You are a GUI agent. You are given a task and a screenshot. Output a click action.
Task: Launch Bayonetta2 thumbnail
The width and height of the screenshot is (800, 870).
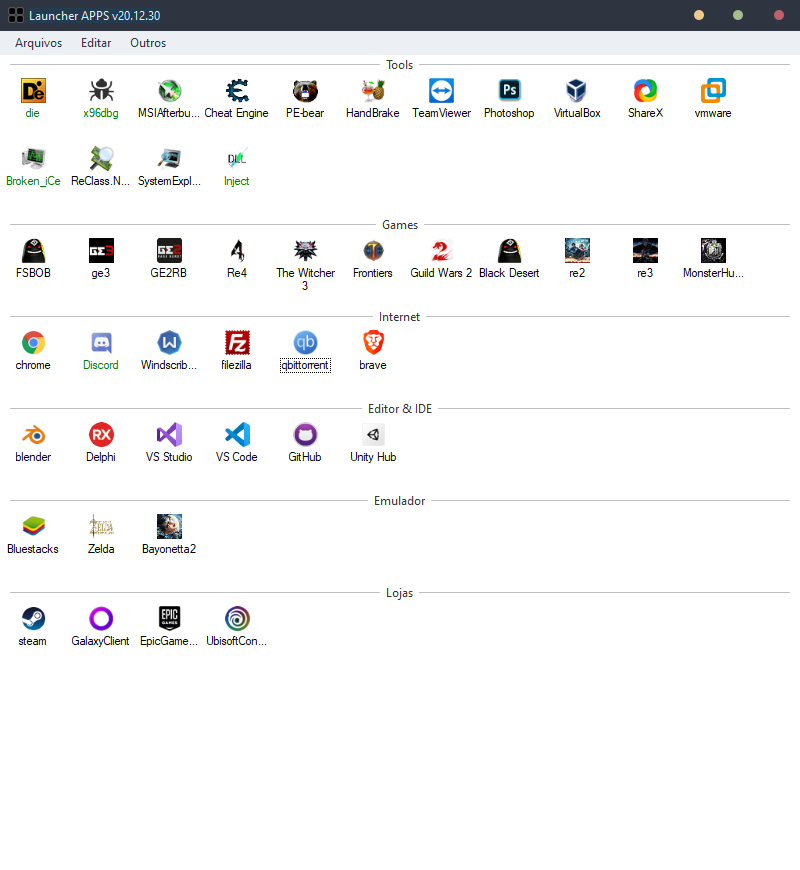coord(169,527)
